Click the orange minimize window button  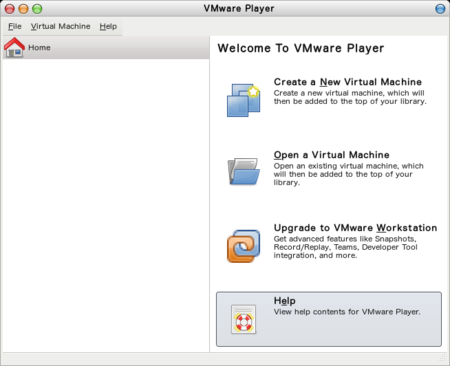point(23,9)
